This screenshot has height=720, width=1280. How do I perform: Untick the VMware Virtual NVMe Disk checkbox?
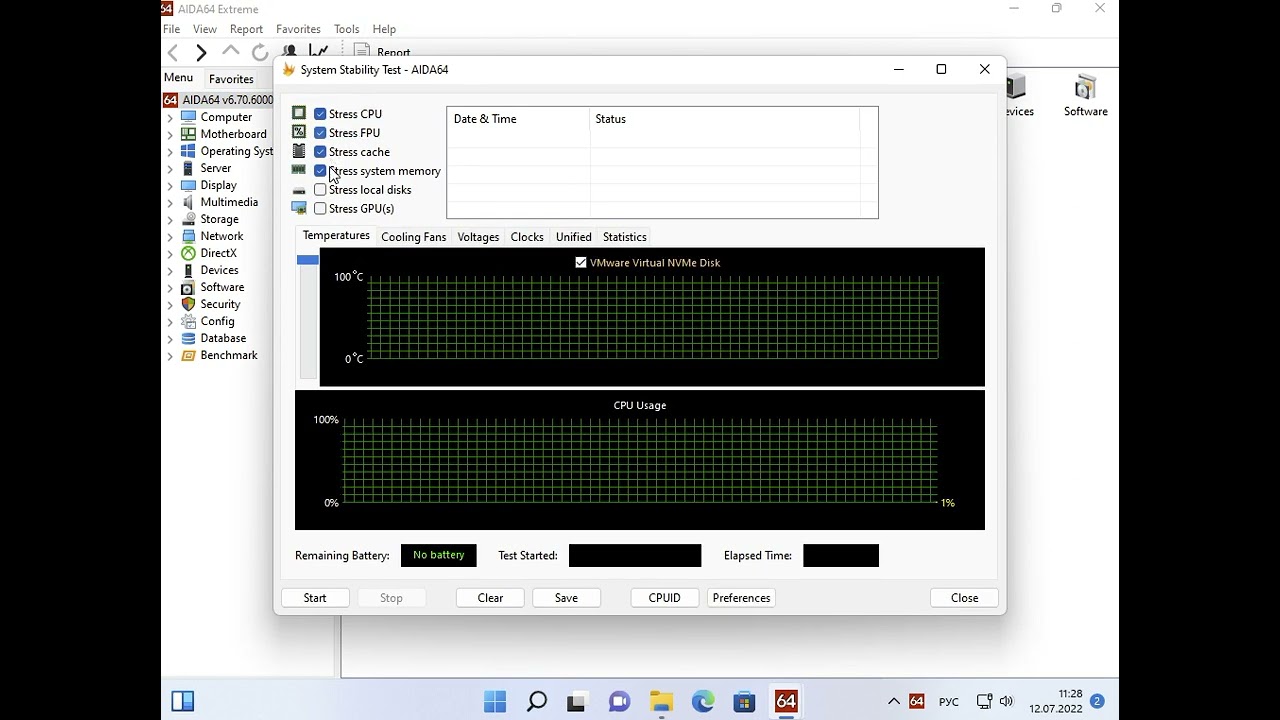tap(581, 262)
